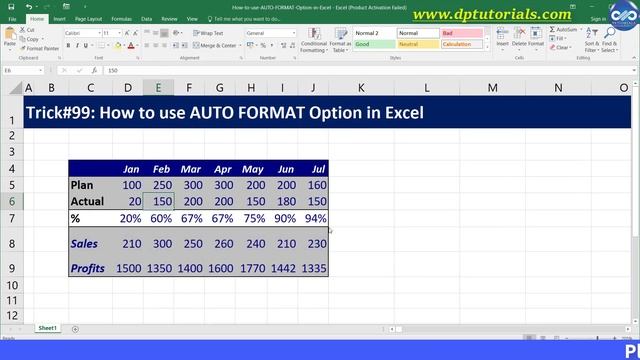Toggle Merge & Center
640x360 pixels.
215,45
